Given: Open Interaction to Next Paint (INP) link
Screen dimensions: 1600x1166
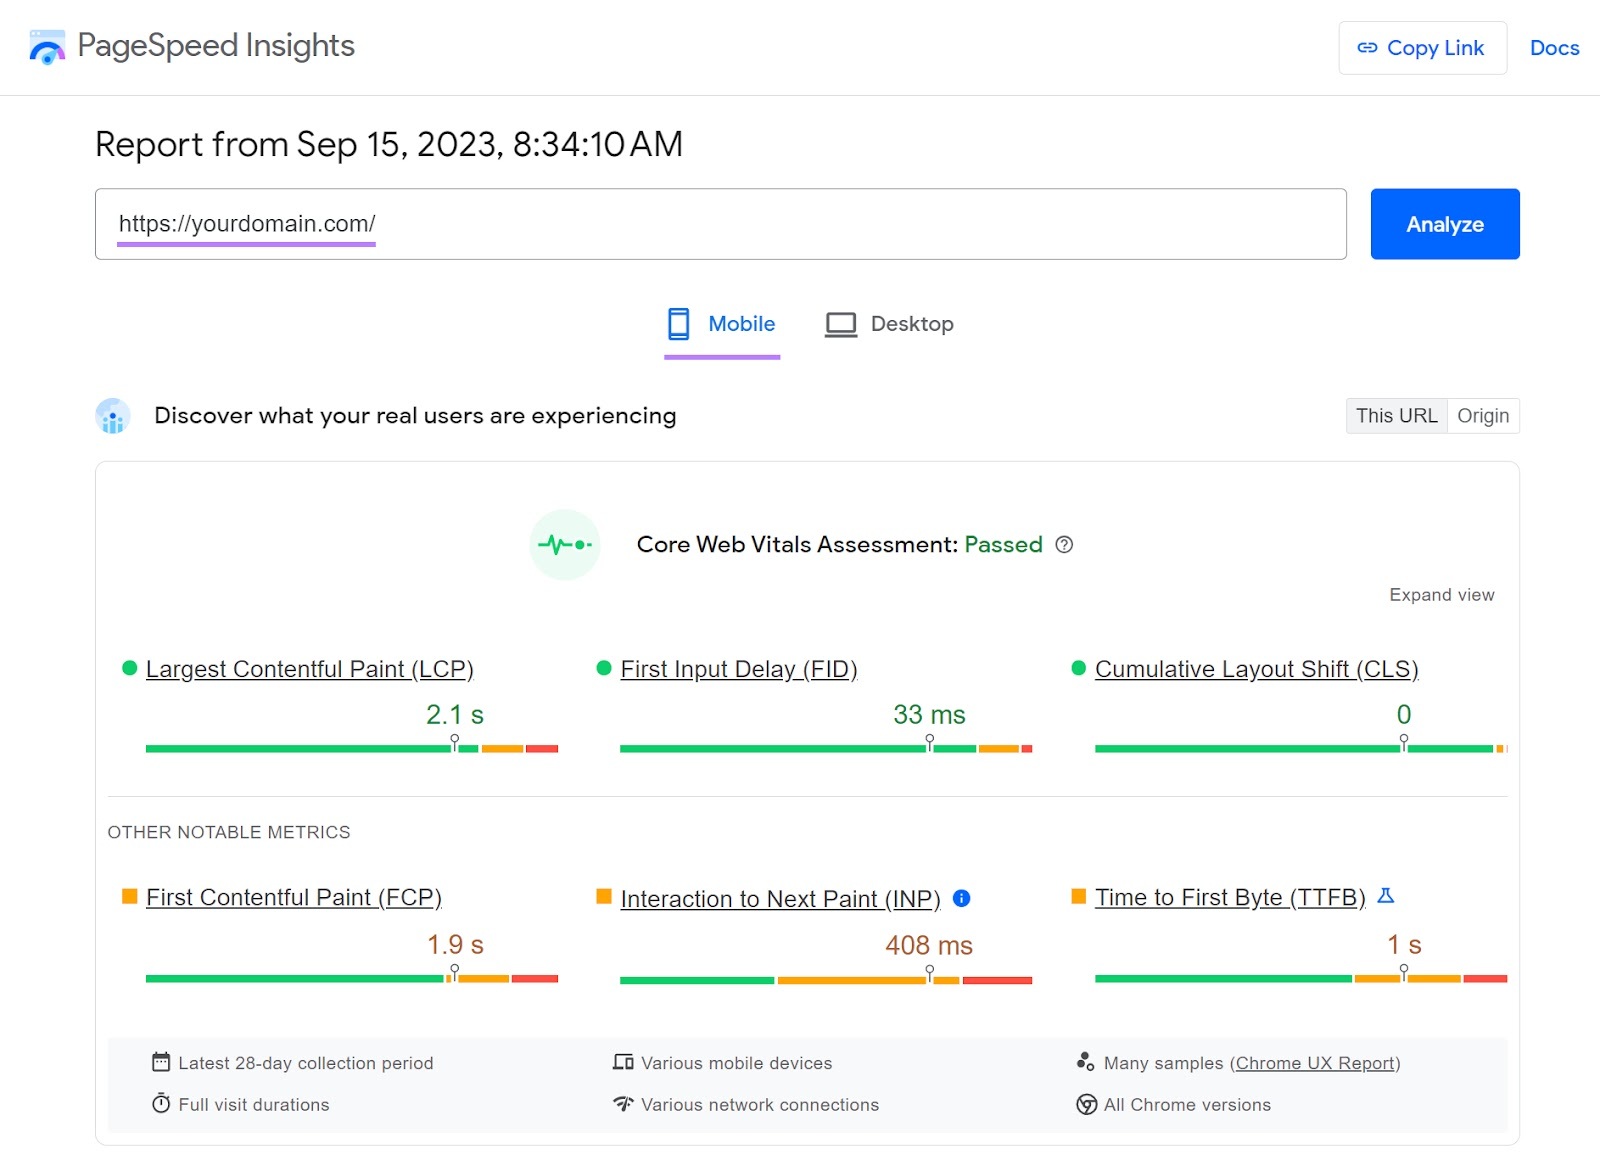Looking at the screenshot, I should click(x=780, y=899).
